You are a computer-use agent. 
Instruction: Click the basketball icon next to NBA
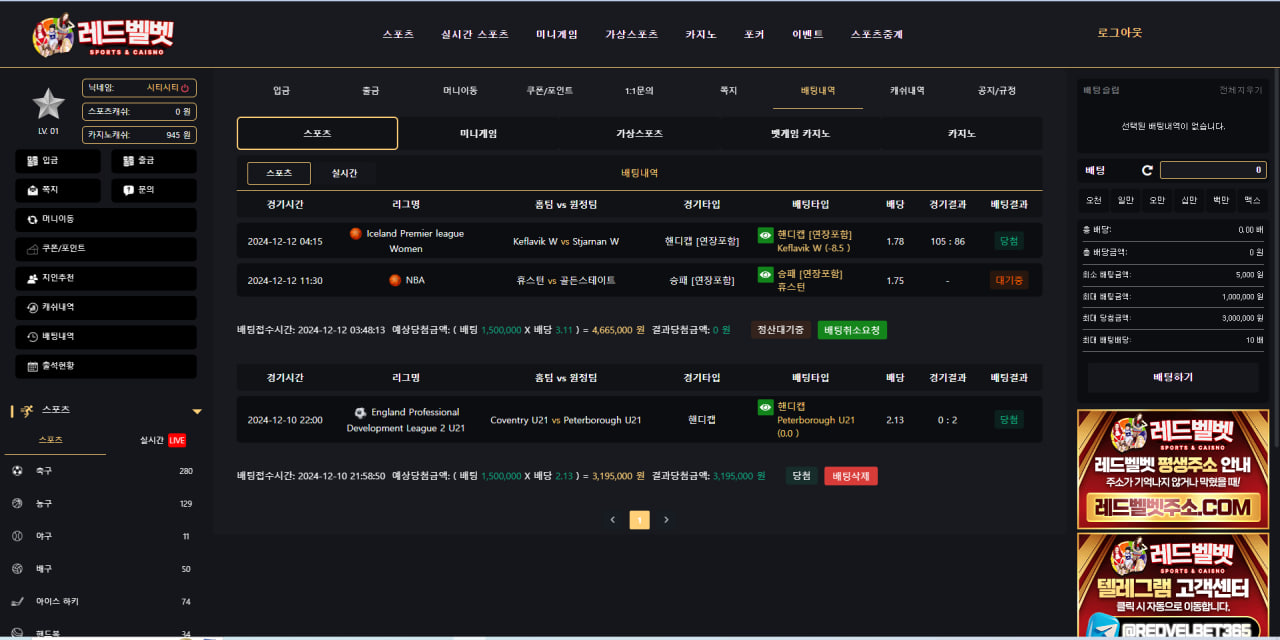(x=394, y=280)
